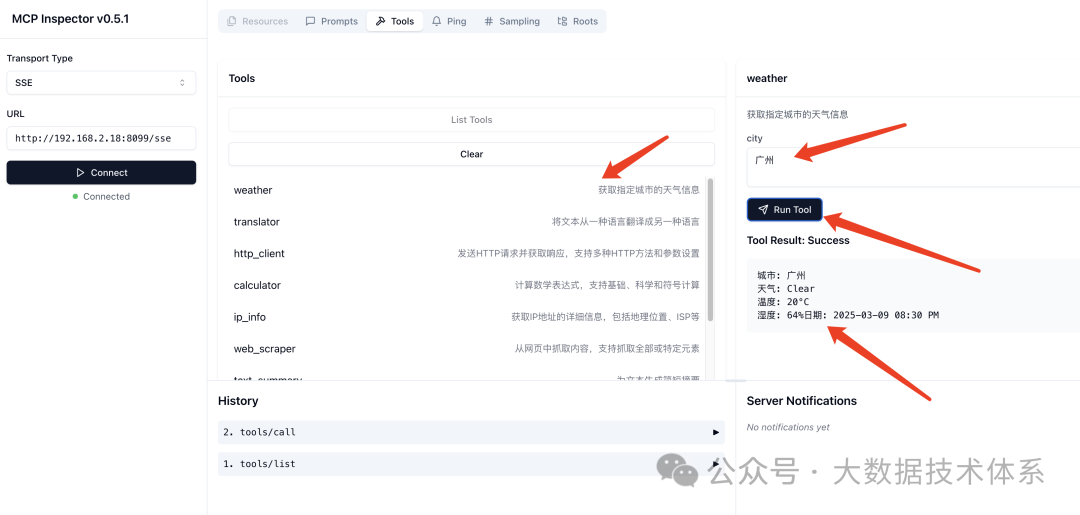This screenshot has width=1080, height=515.
Task: Click the List Tools button
Action: (472, 120)
